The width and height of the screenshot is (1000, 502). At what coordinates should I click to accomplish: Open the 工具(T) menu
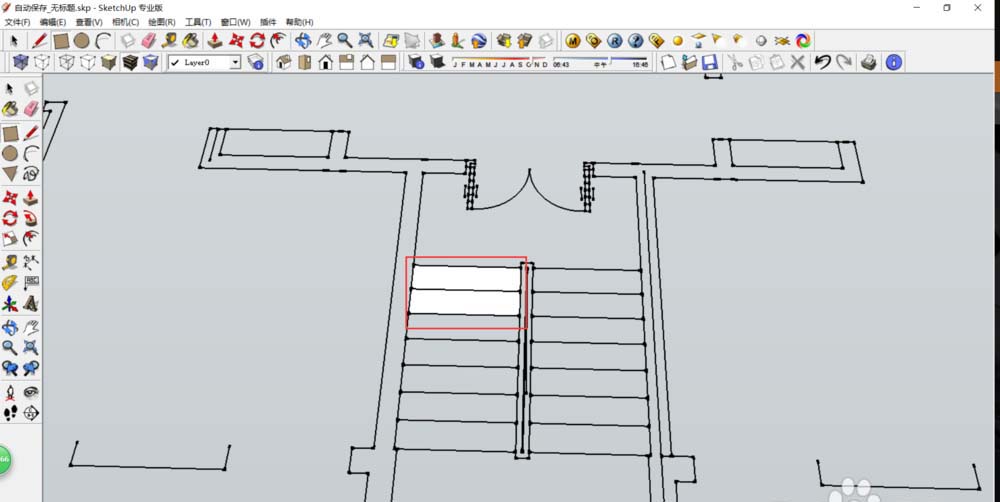(198, 22)
